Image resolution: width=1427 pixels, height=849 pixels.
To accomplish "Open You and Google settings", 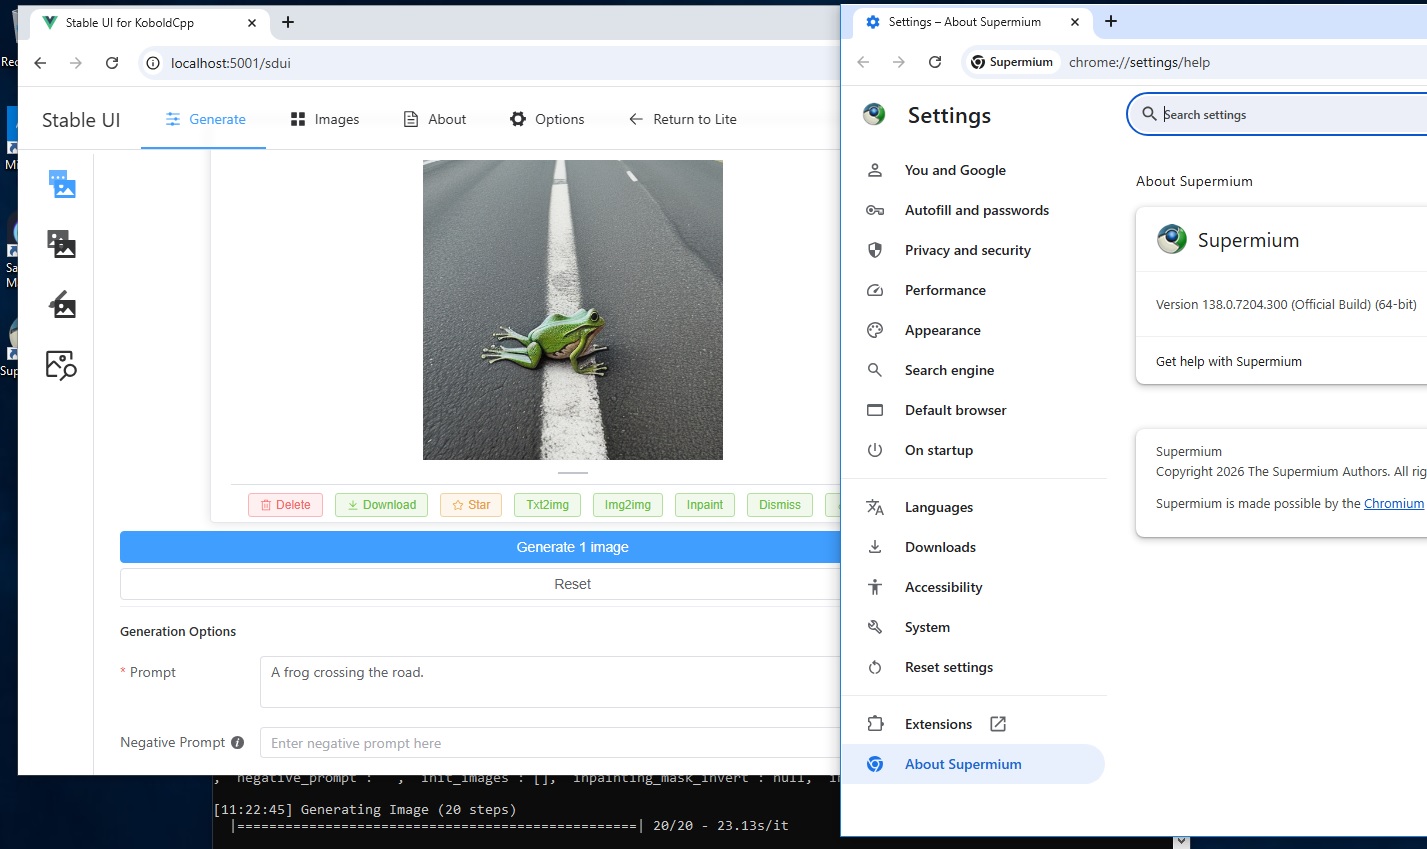I will [955, 170].
